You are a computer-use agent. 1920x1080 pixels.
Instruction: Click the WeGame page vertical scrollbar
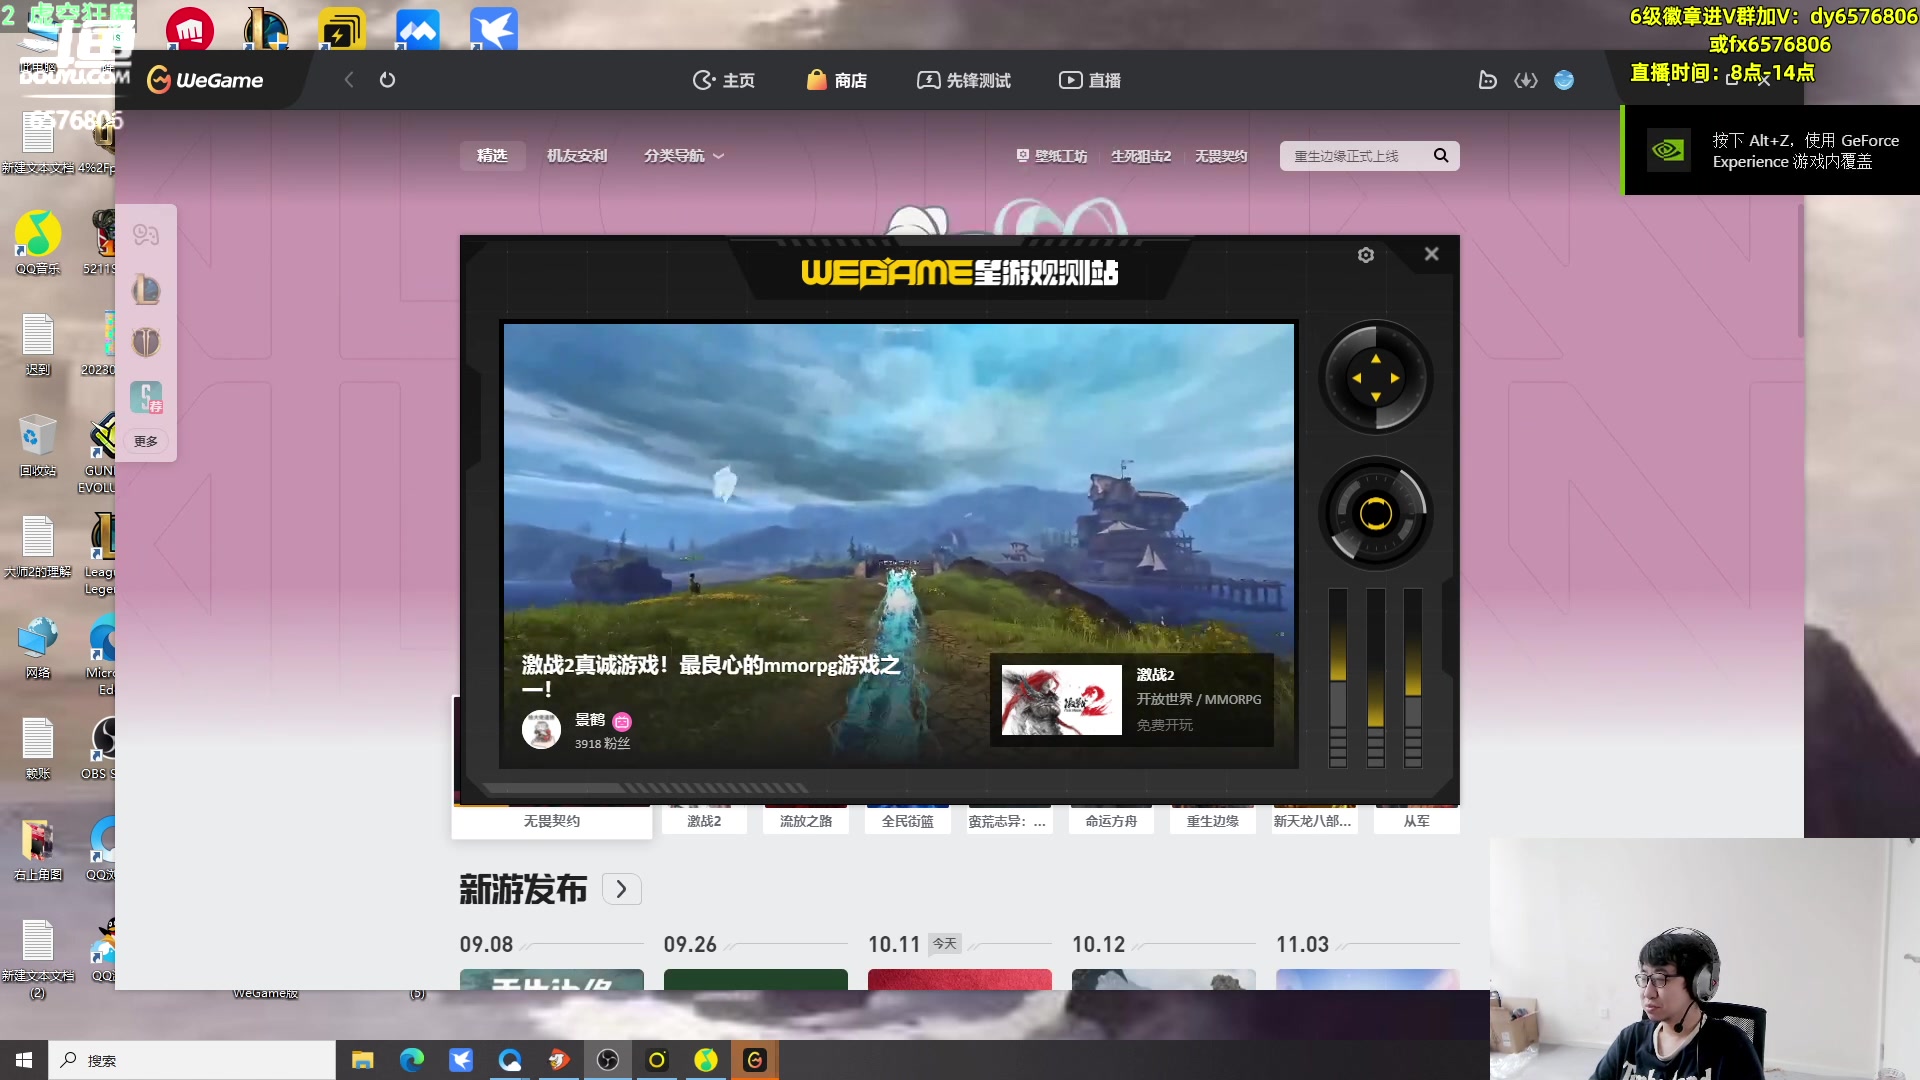(x=1800, y=270)
